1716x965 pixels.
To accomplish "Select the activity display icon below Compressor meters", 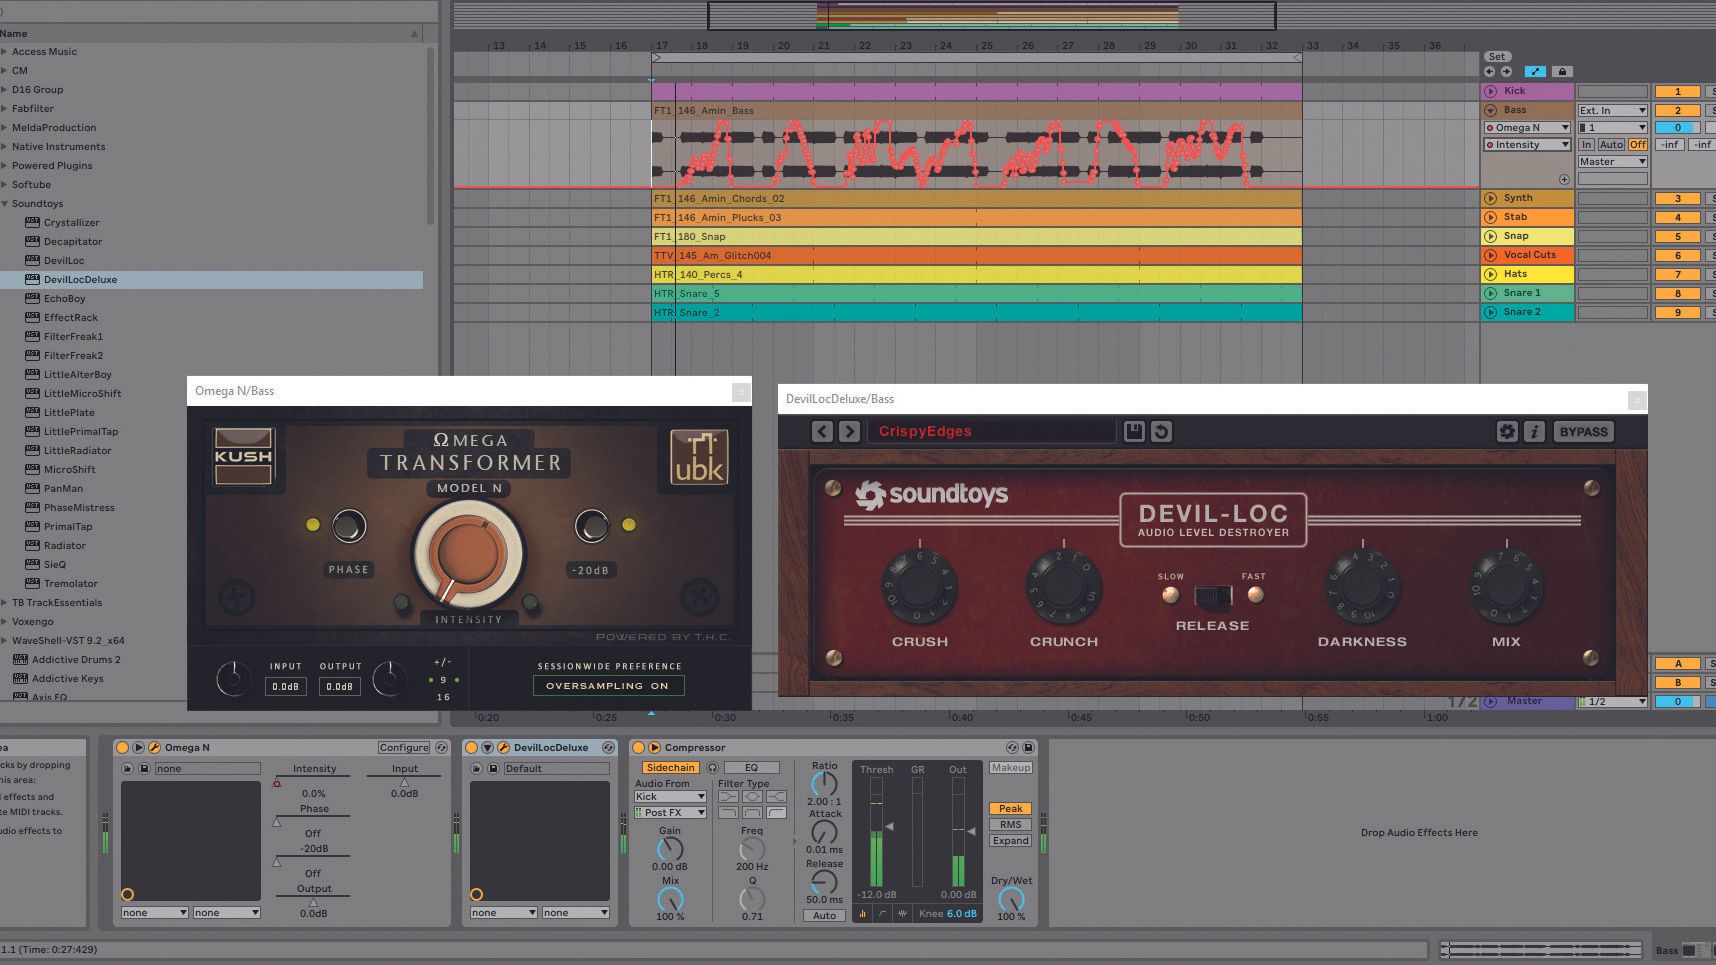I will 862,914.
